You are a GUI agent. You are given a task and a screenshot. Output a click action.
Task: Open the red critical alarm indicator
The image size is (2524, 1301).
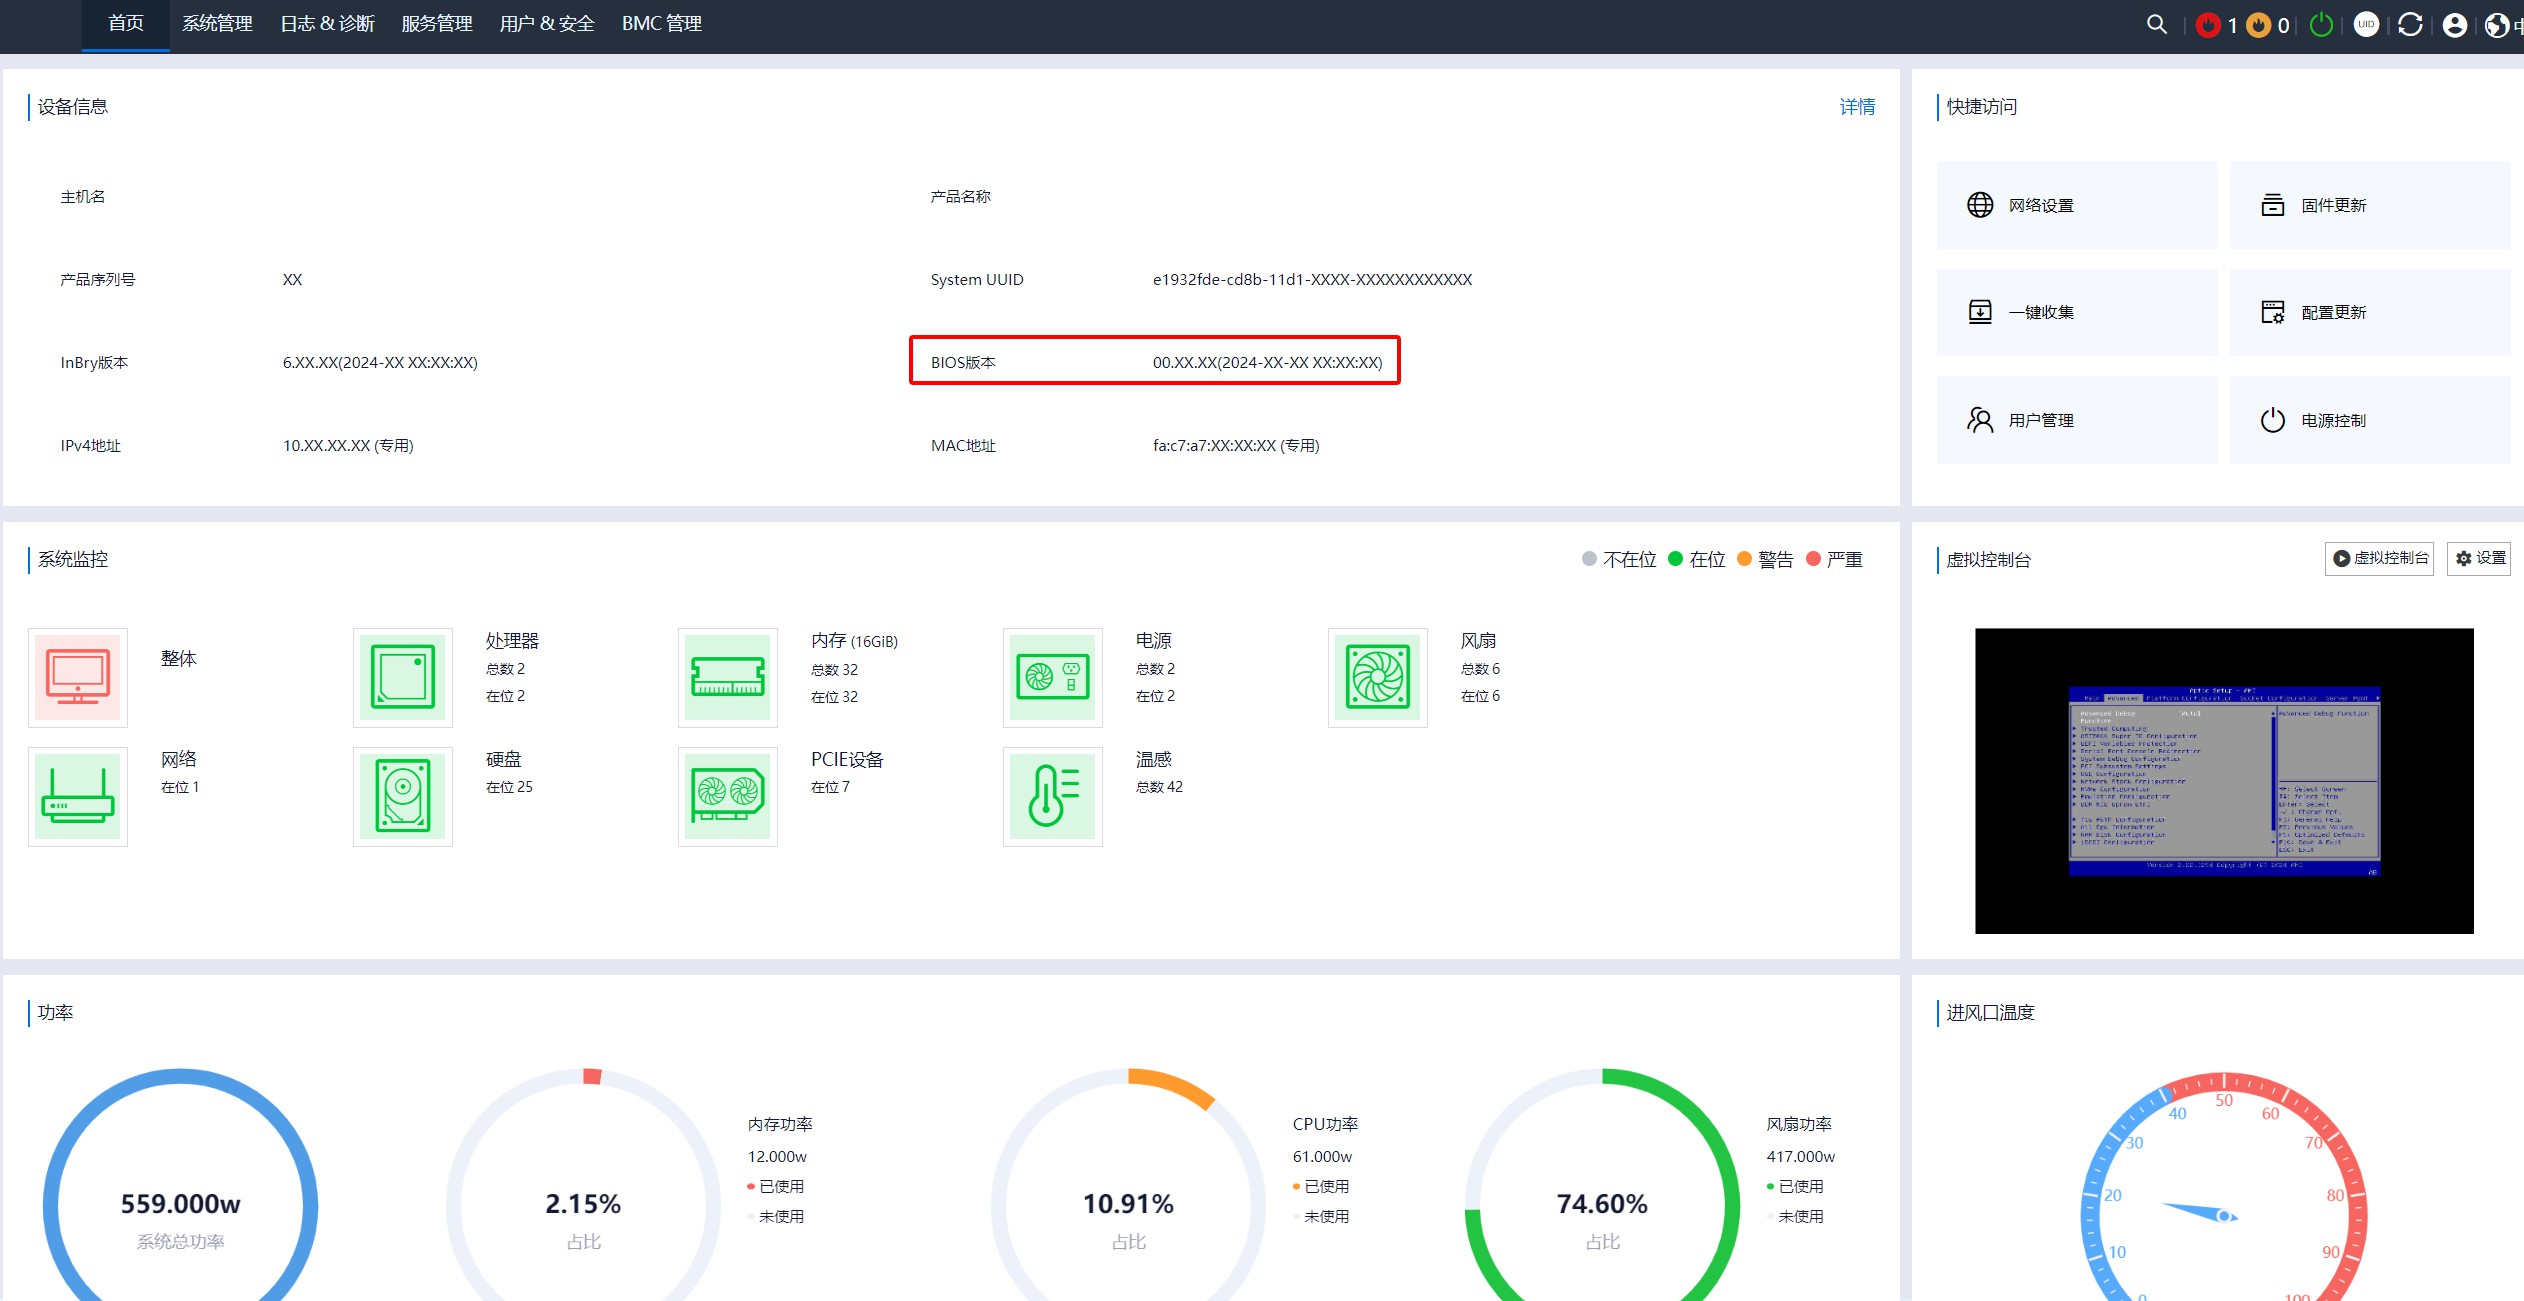tap(2208, 25)
